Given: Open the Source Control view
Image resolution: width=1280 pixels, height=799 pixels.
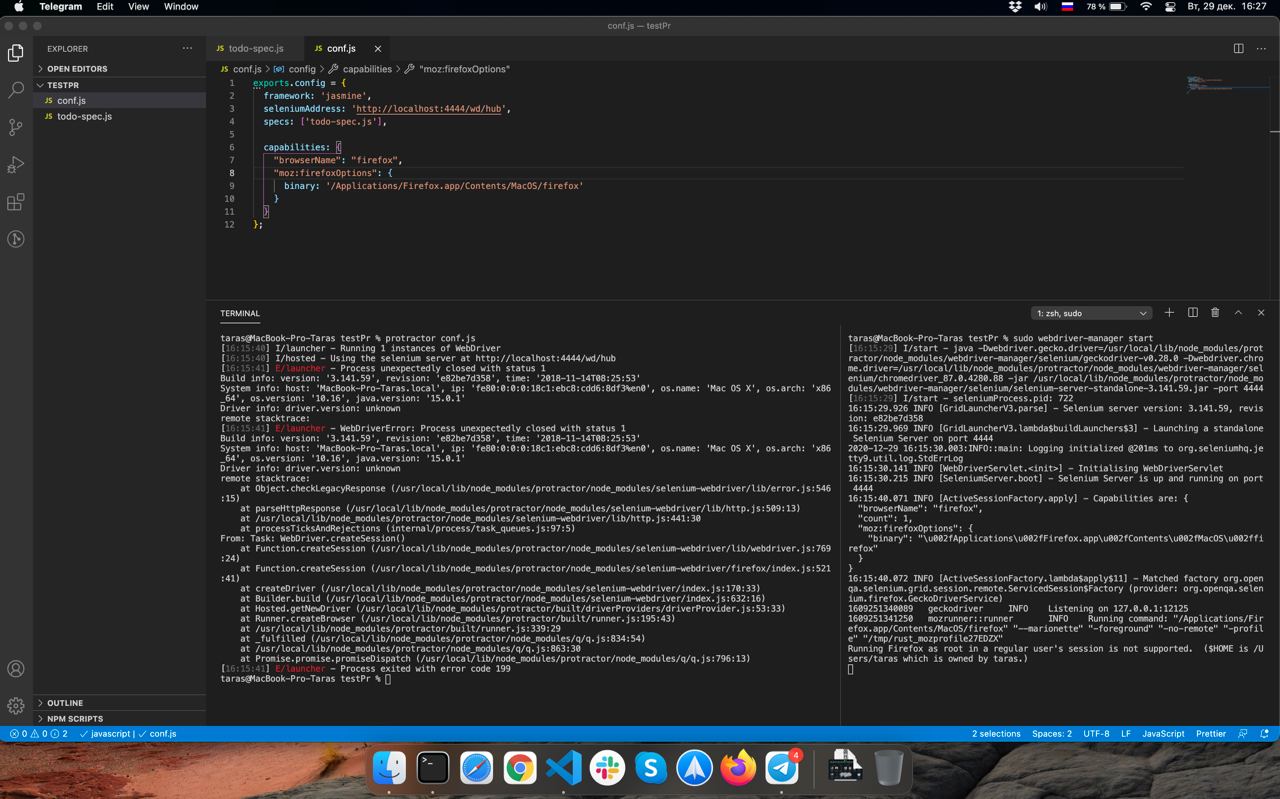Looking at the screenshot, I should (x=16, y=127).
